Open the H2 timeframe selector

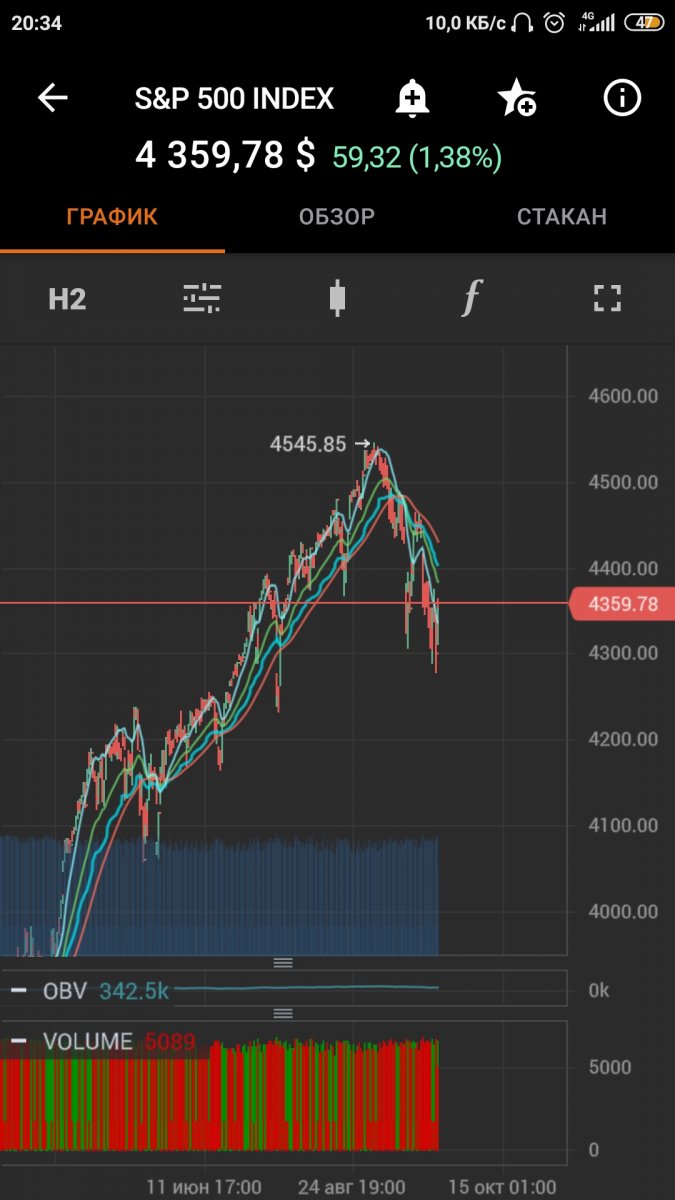(67, 298)
